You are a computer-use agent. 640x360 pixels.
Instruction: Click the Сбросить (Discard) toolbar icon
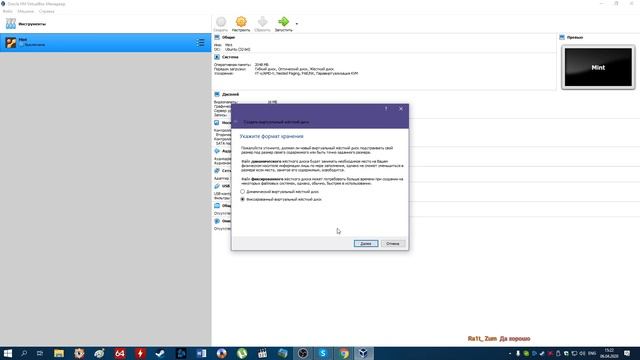coord(262,22)
